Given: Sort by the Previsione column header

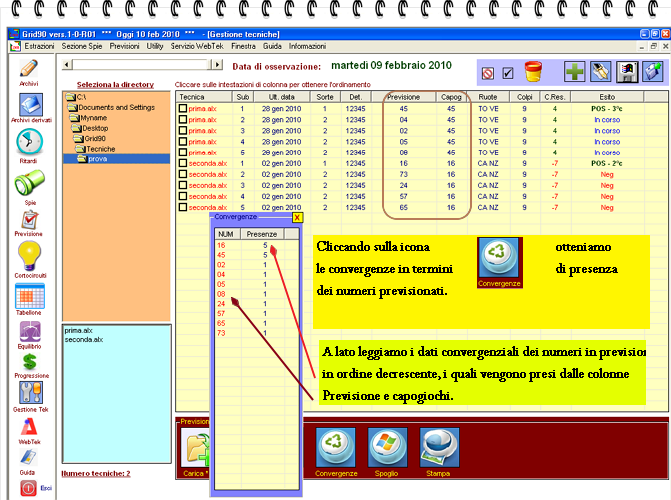Looking at the screenshot, I should (404, 97).
